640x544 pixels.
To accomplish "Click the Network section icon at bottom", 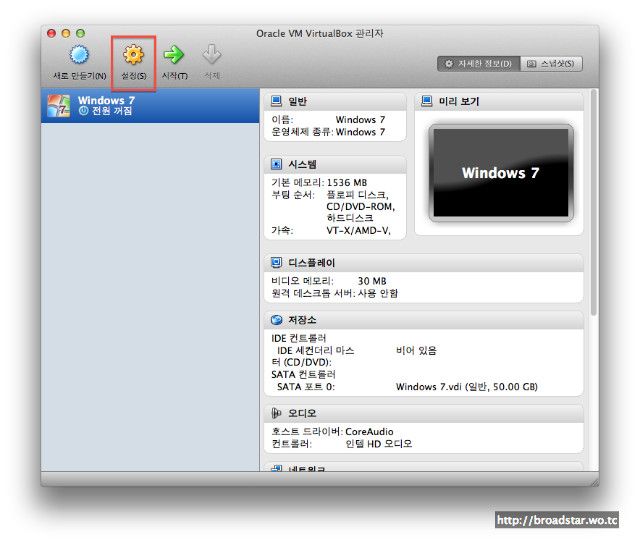I will (x=276, y=469).
